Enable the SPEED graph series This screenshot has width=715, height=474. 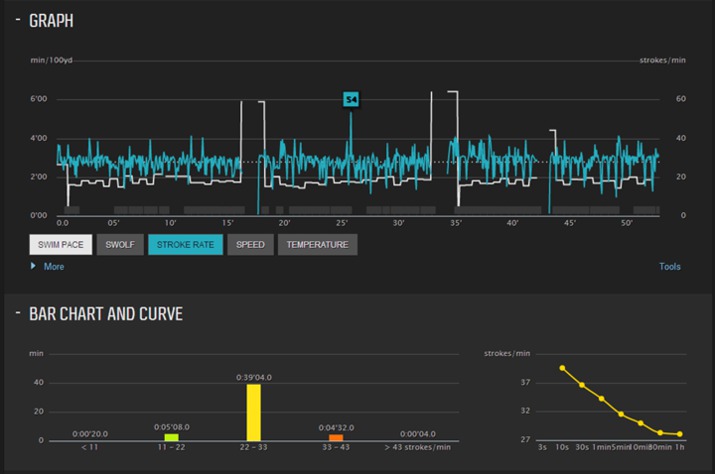250,245
